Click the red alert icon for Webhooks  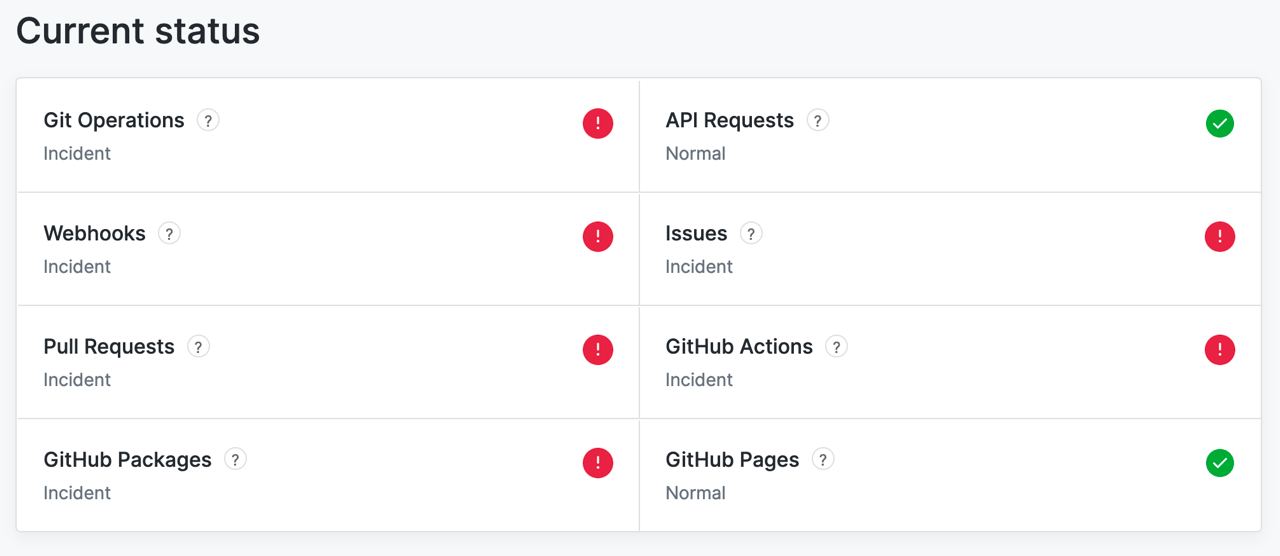coord(598,237)
